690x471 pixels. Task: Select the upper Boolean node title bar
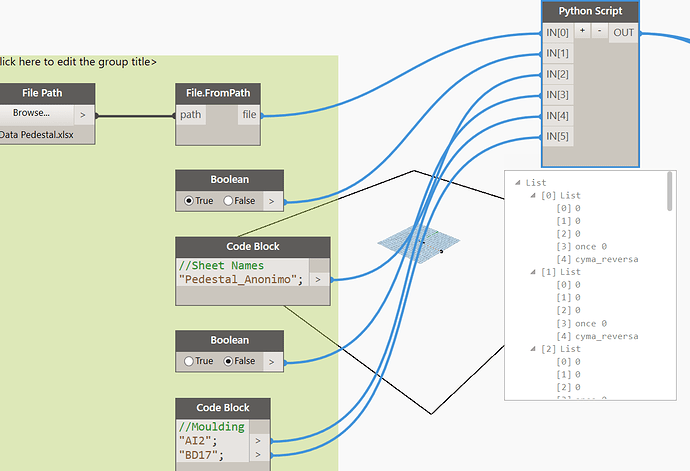[229, 180]
